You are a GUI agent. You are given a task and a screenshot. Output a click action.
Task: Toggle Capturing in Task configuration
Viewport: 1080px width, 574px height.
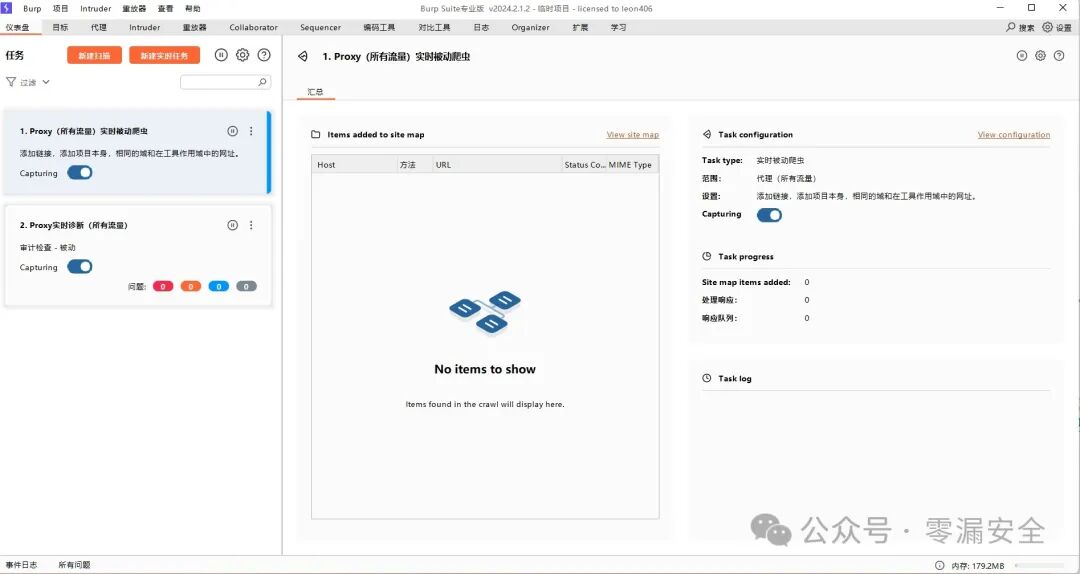769,215
